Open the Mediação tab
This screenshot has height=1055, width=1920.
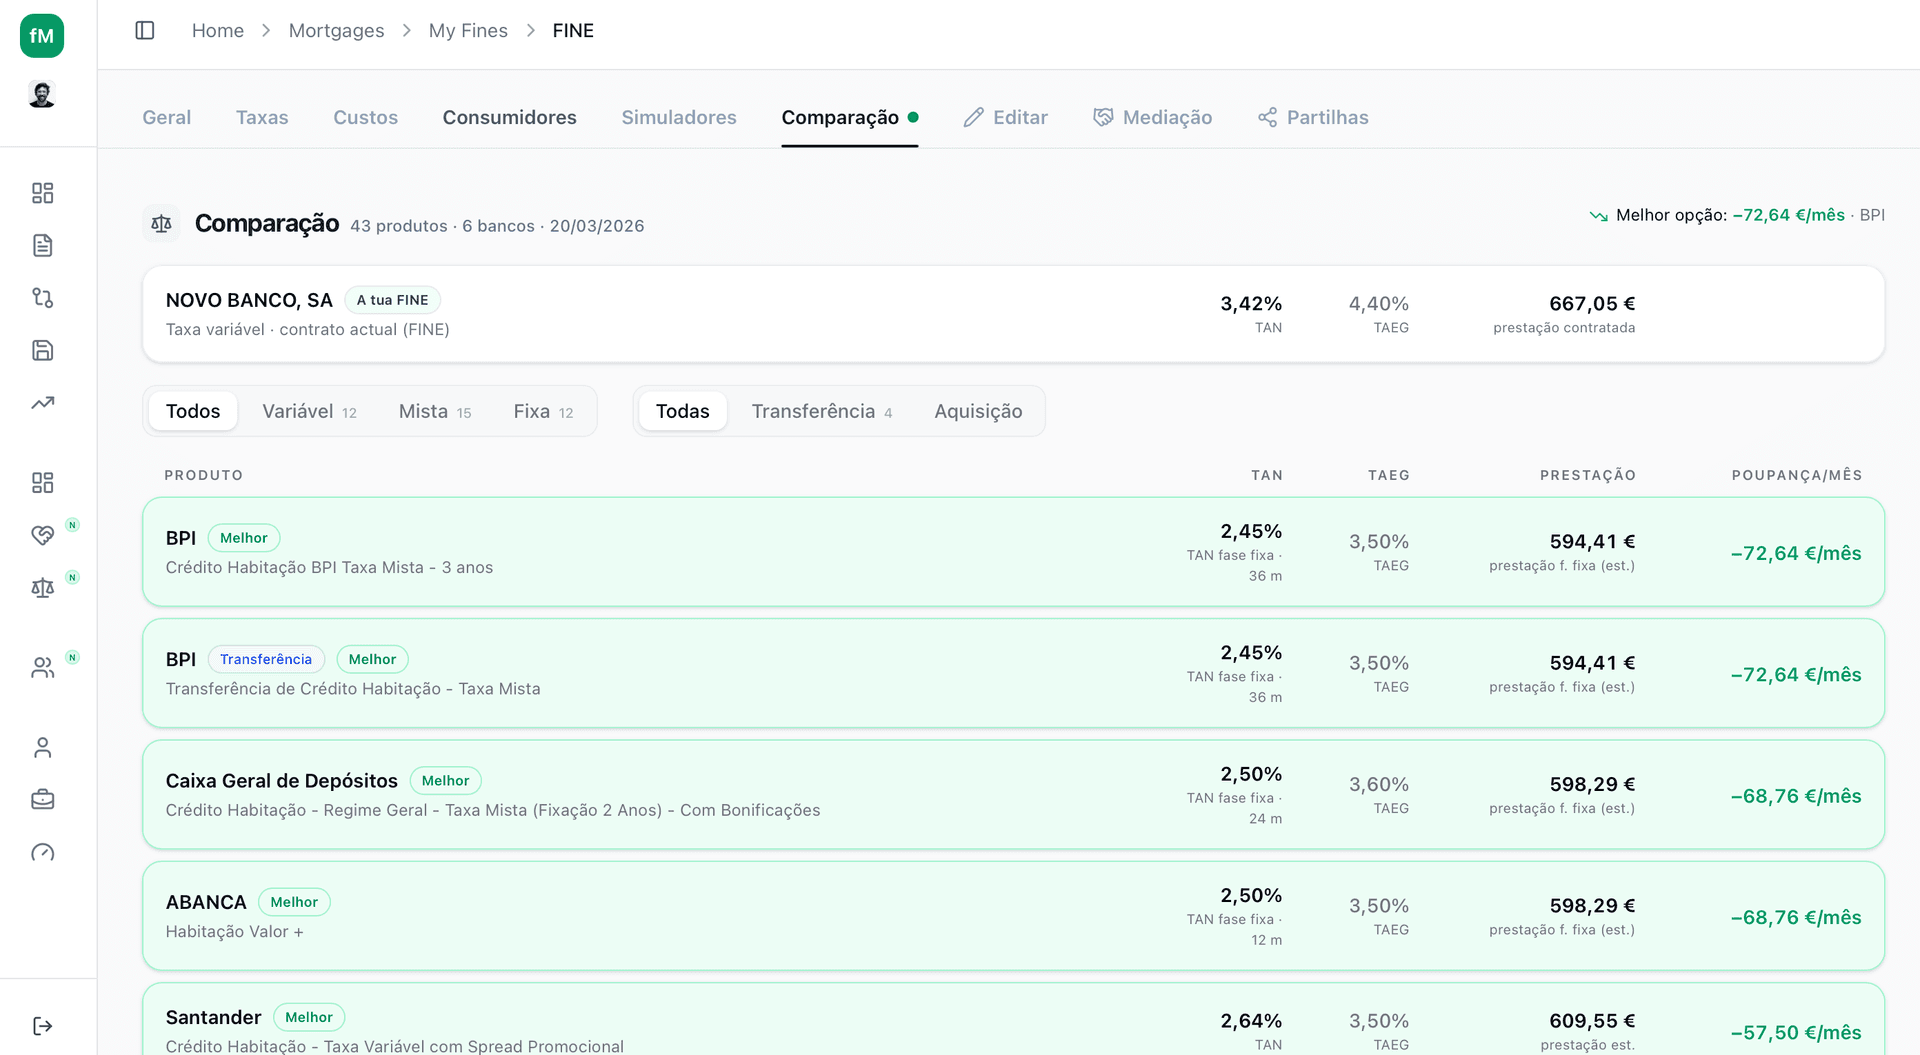click(1152, 117)
